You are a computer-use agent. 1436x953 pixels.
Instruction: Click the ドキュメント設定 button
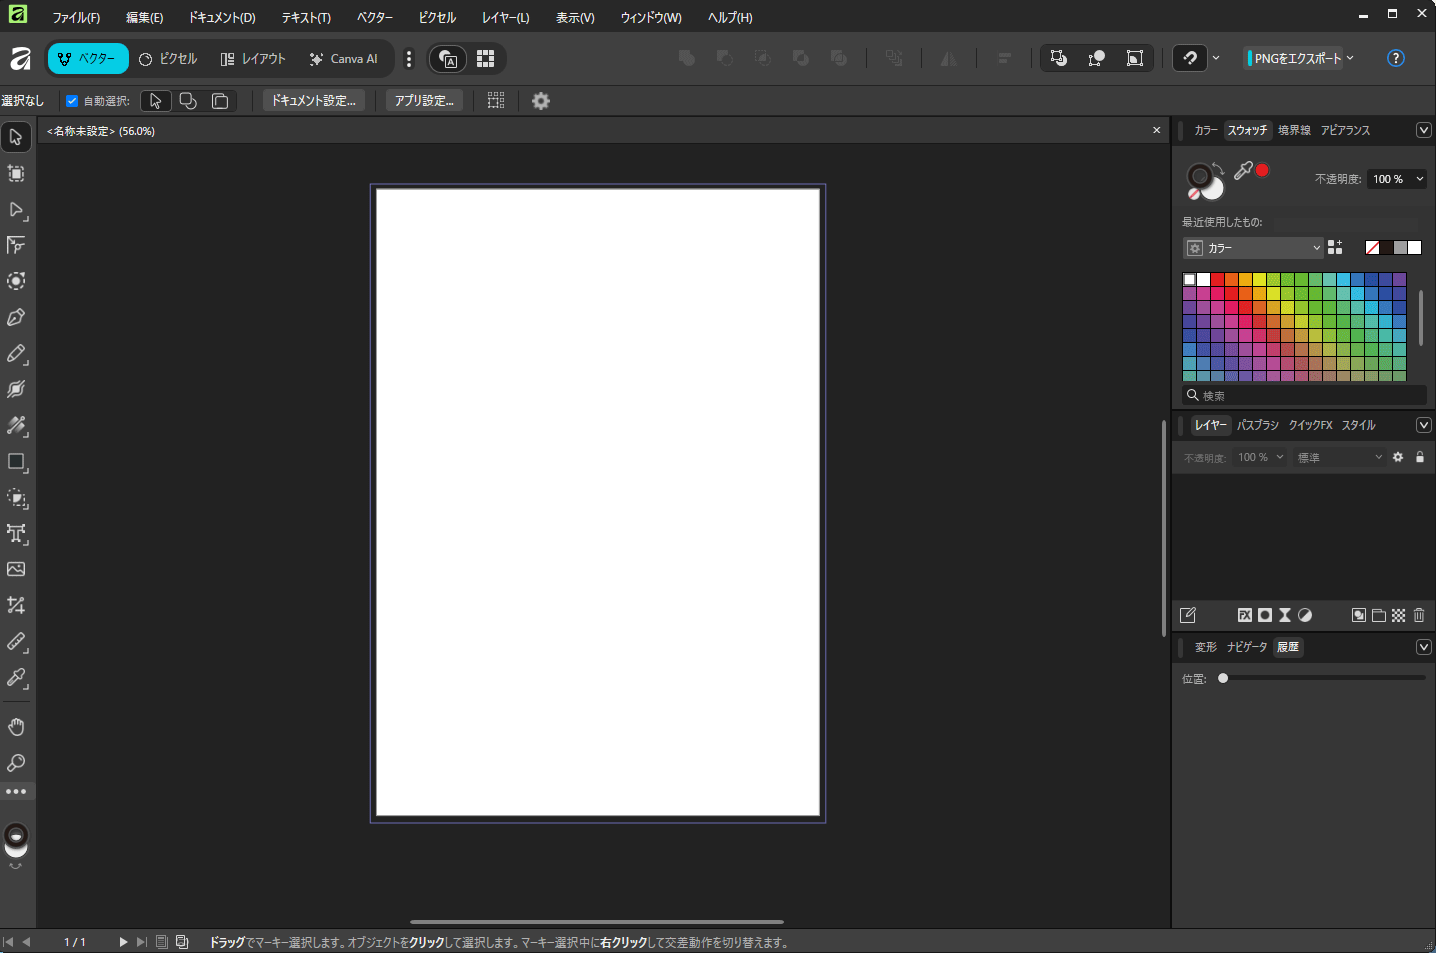point(313,100)
